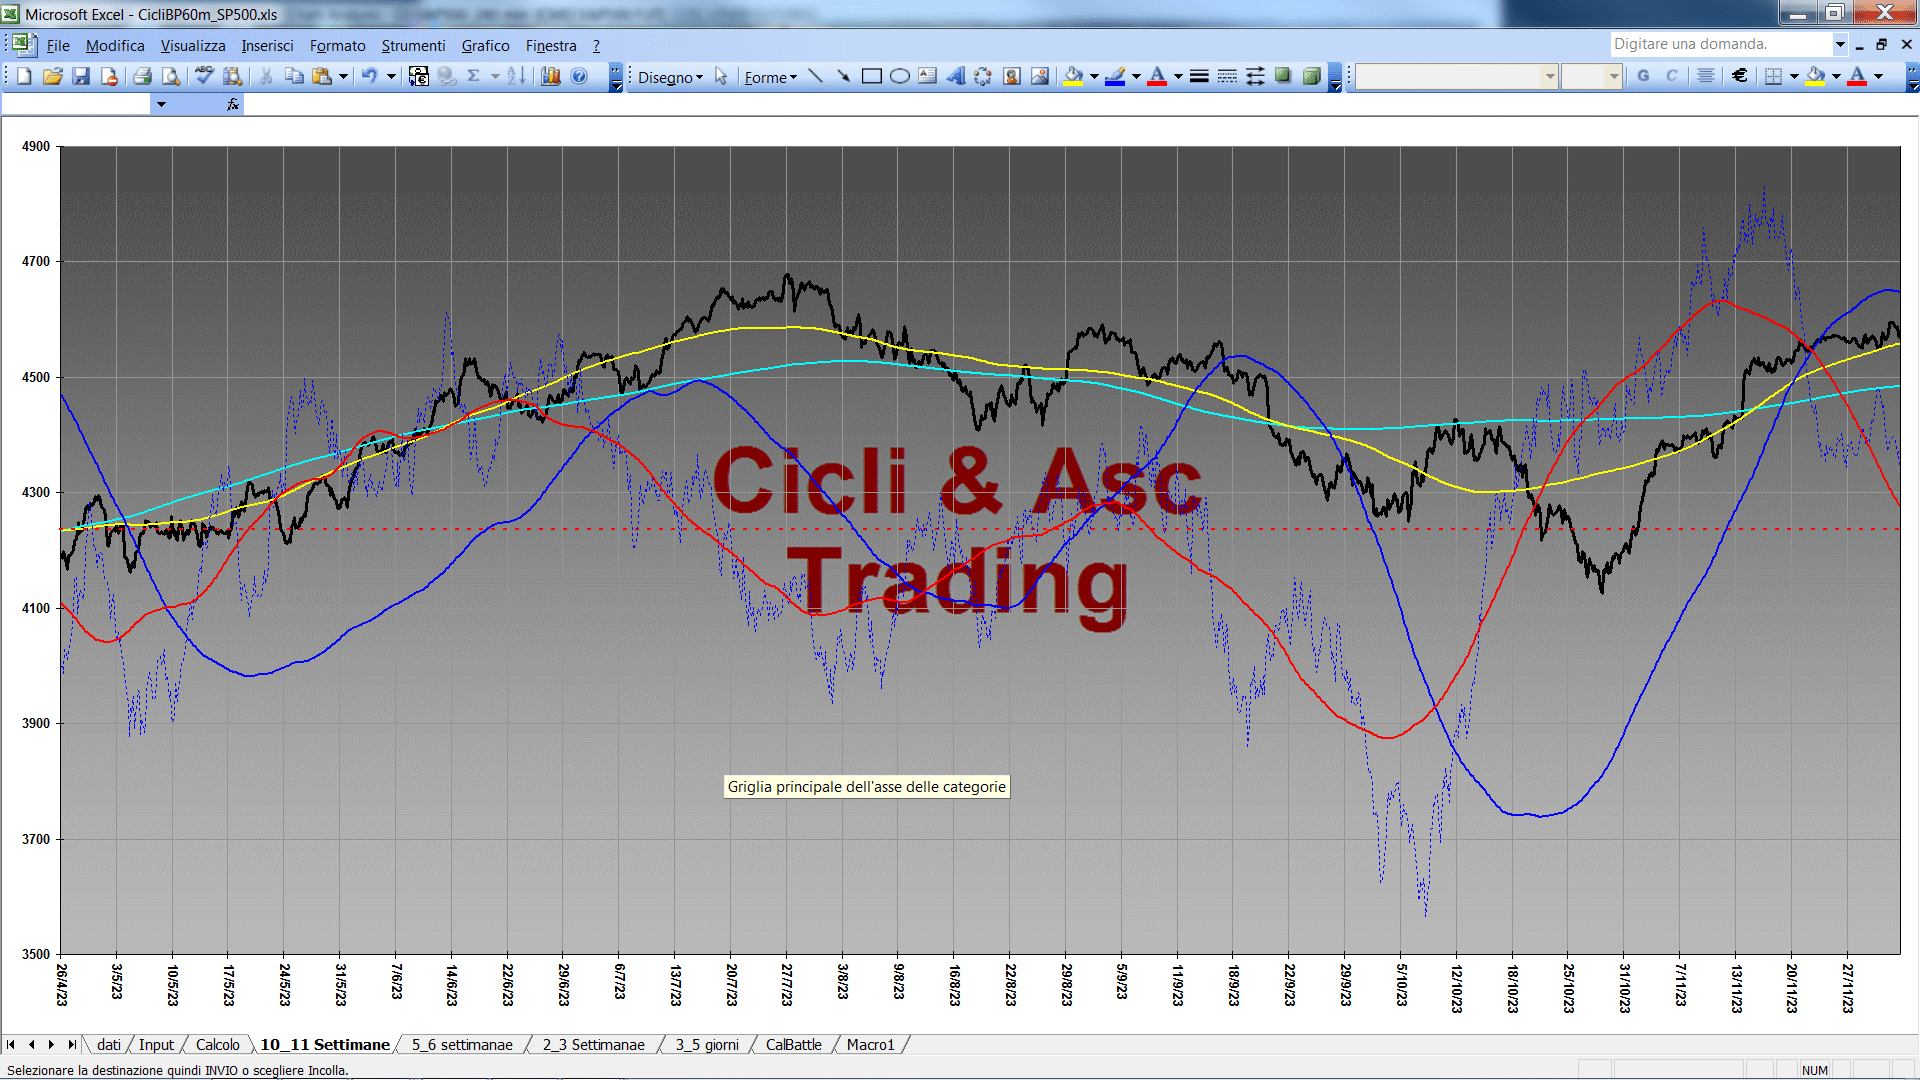Insert Clip Art from the drawing toolbar
Image resolution: width=1920 pixels, height=1080 pixels.
(x=1012, y=76)
